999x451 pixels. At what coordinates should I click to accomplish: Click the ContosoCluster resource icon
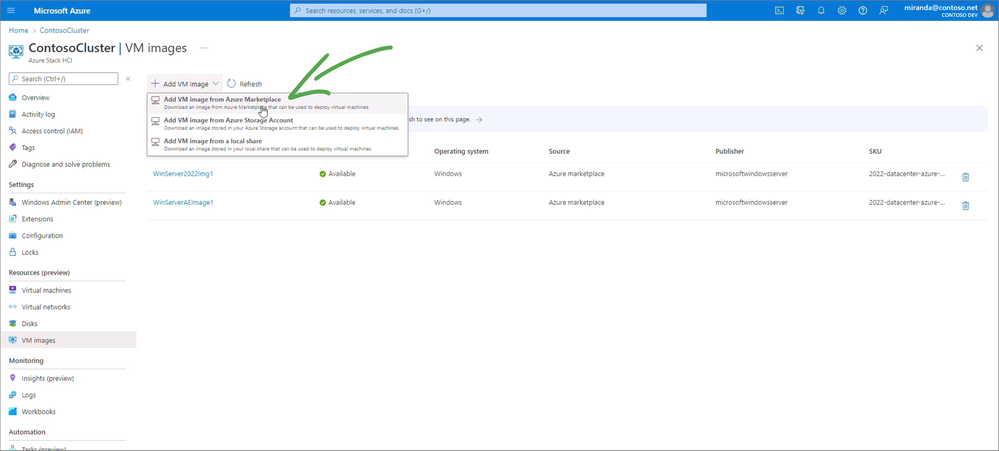point(17,51)
